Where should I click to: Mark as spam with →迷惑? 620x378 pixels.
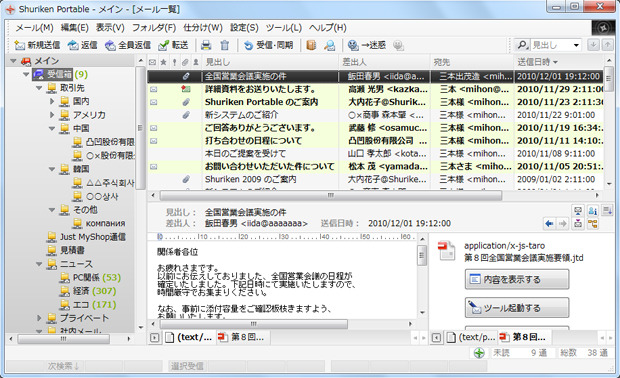pos(367,45)
